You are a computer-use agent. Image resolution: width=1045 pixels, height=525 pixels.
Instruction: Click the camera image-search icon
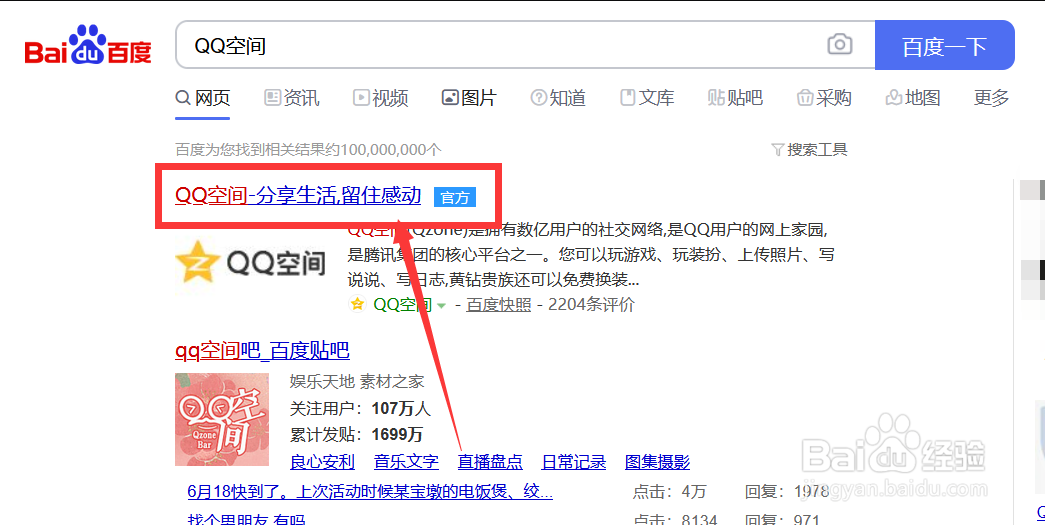pyautogui.click(x=840, y=45)
